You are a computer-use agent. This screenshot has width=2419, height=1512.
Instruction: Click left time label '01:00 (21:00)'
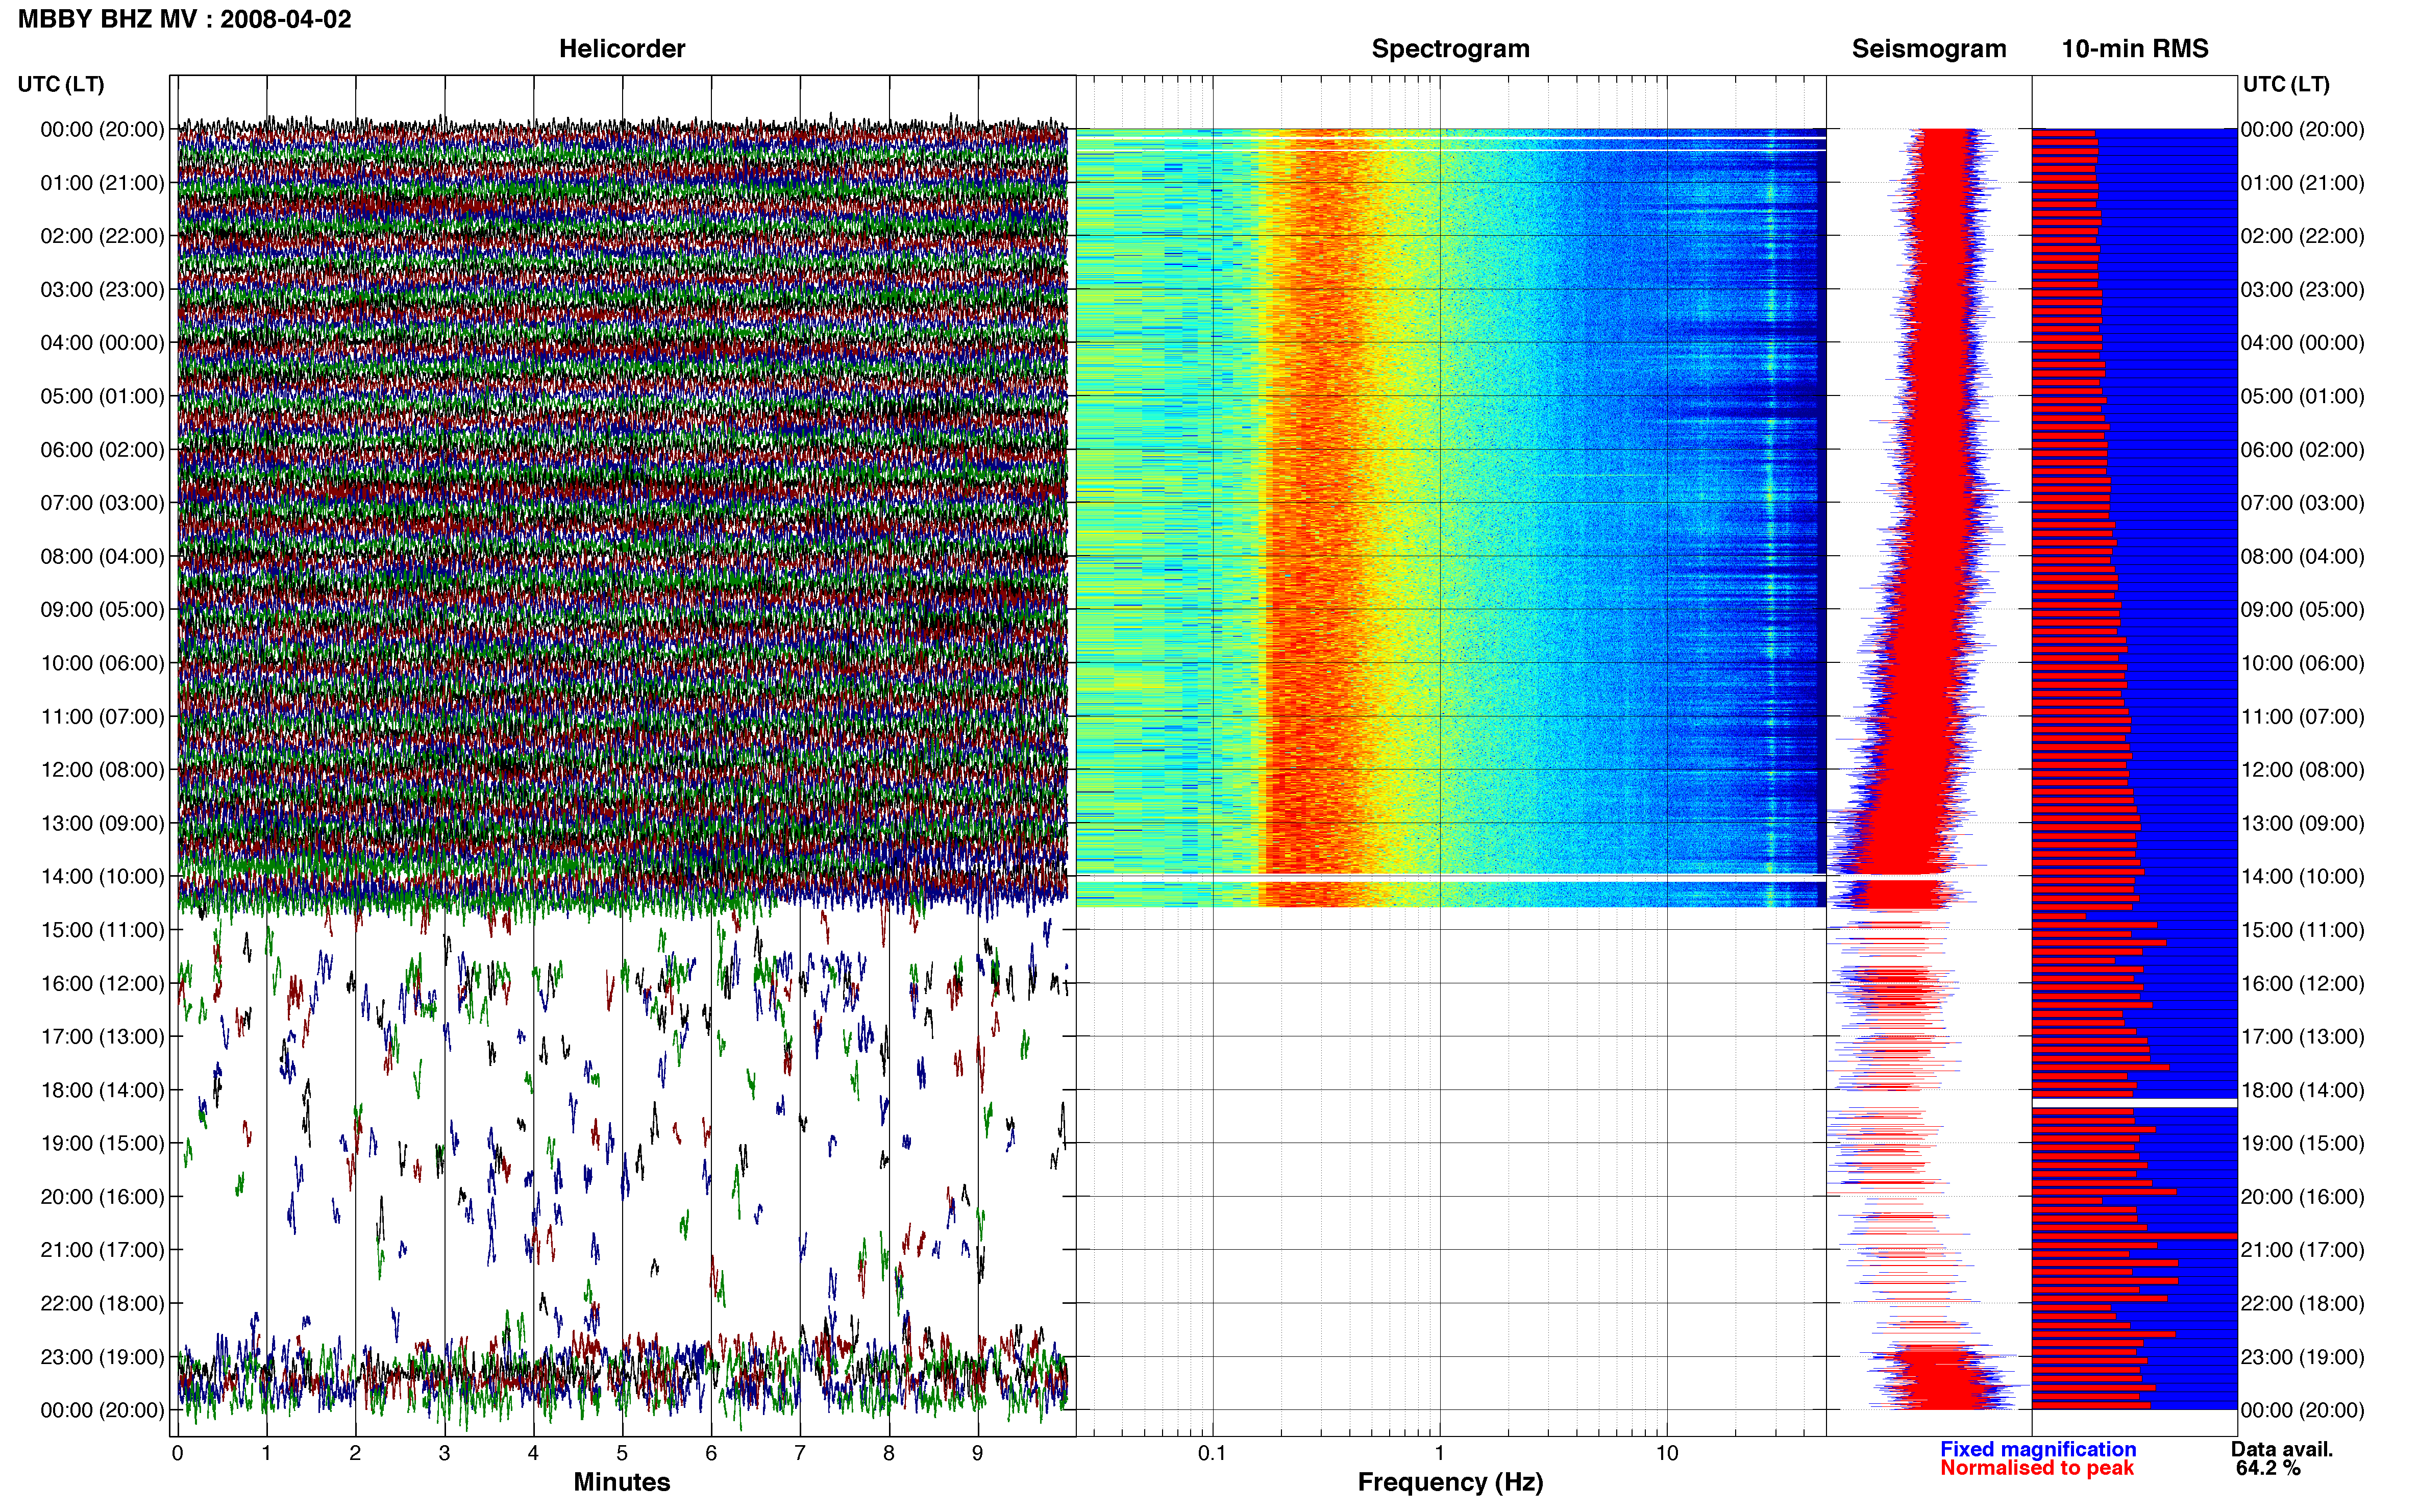coord(102,183)
